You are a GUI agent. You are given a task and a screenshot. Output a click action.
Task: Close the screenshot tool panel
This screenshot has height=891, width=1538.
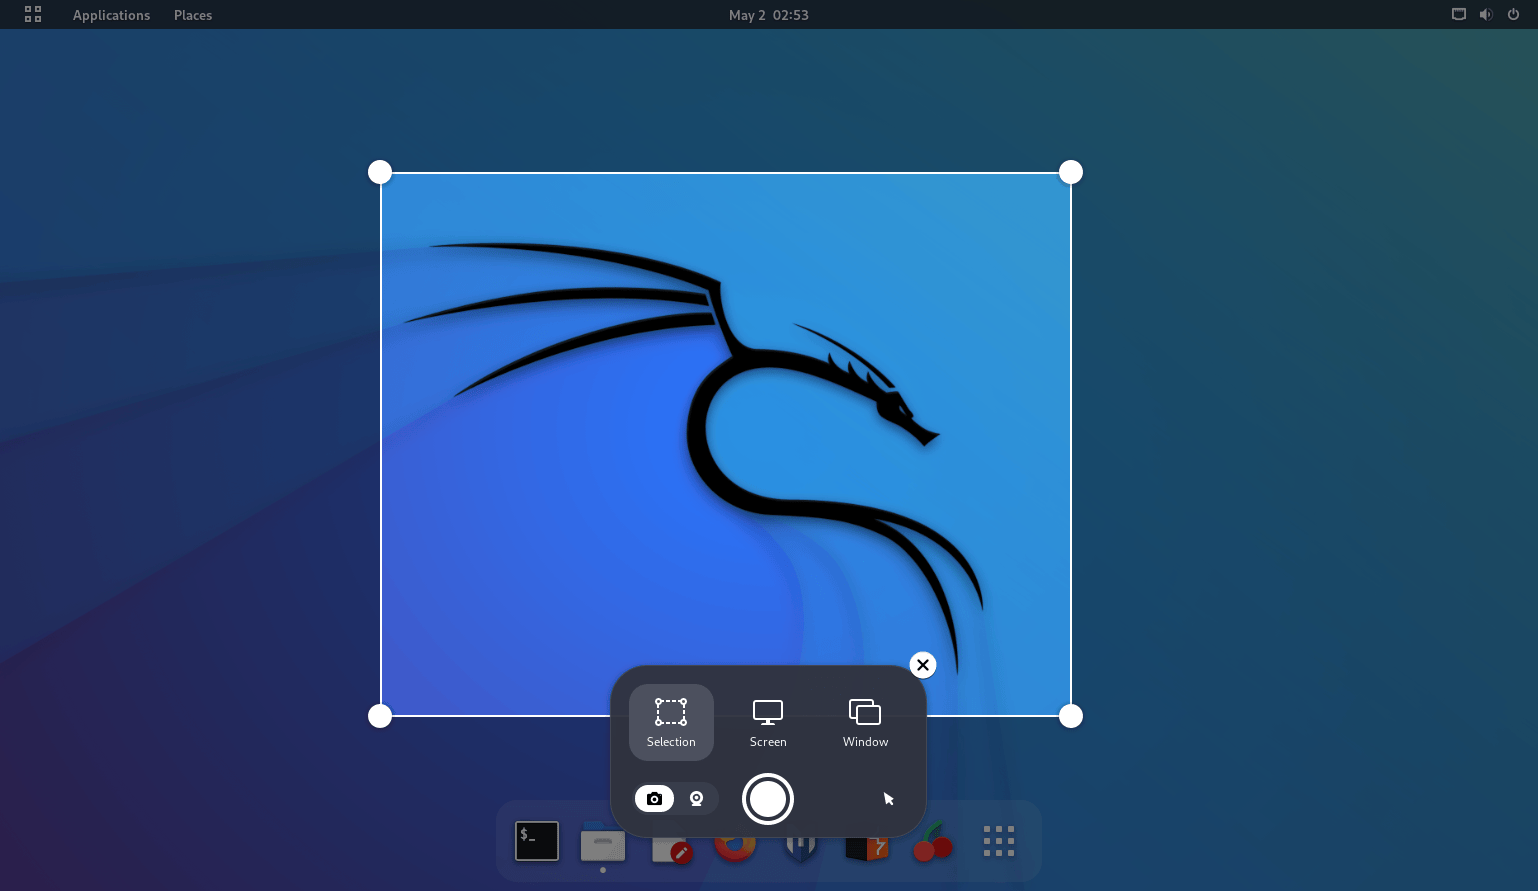pyautogui.click(x=923, y=665)
